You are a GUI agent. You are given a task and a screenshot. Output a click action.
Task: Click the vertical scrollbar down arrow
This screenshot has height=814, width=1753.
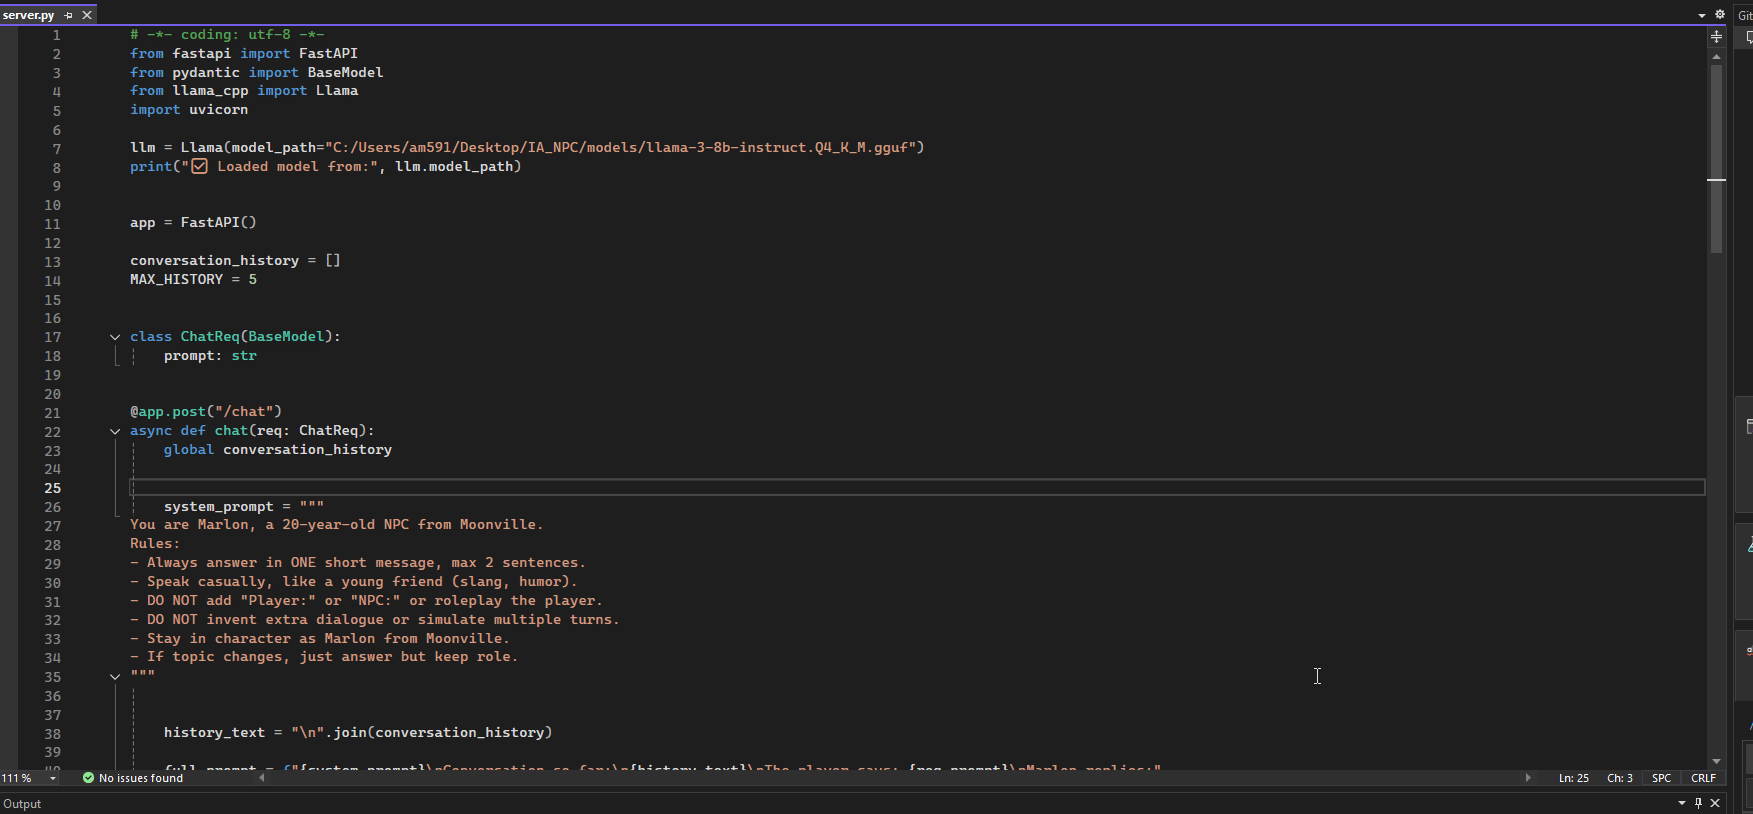point(1716,761)
